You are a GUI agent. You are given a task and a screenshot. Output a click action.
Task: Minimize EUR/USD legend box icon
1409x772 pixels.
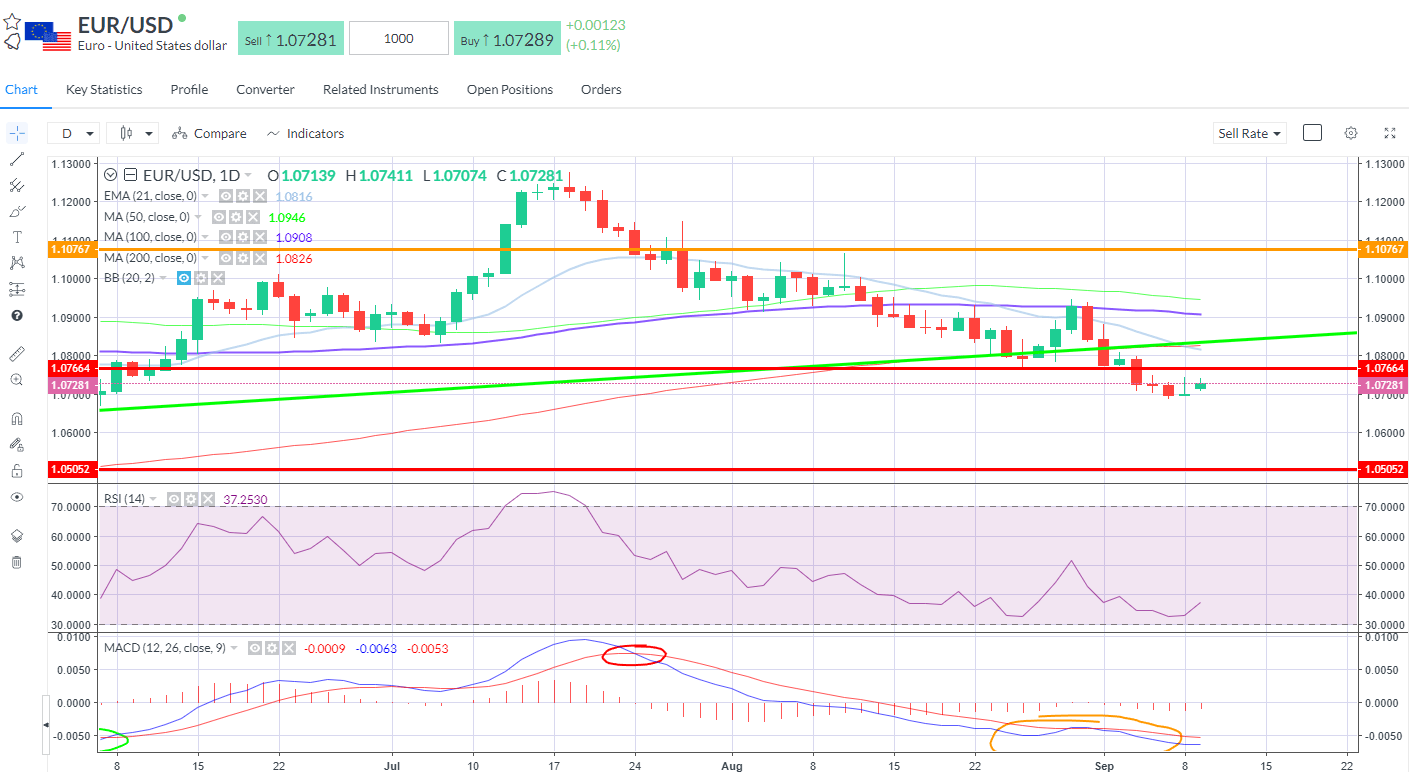click(x=130, y=175)
